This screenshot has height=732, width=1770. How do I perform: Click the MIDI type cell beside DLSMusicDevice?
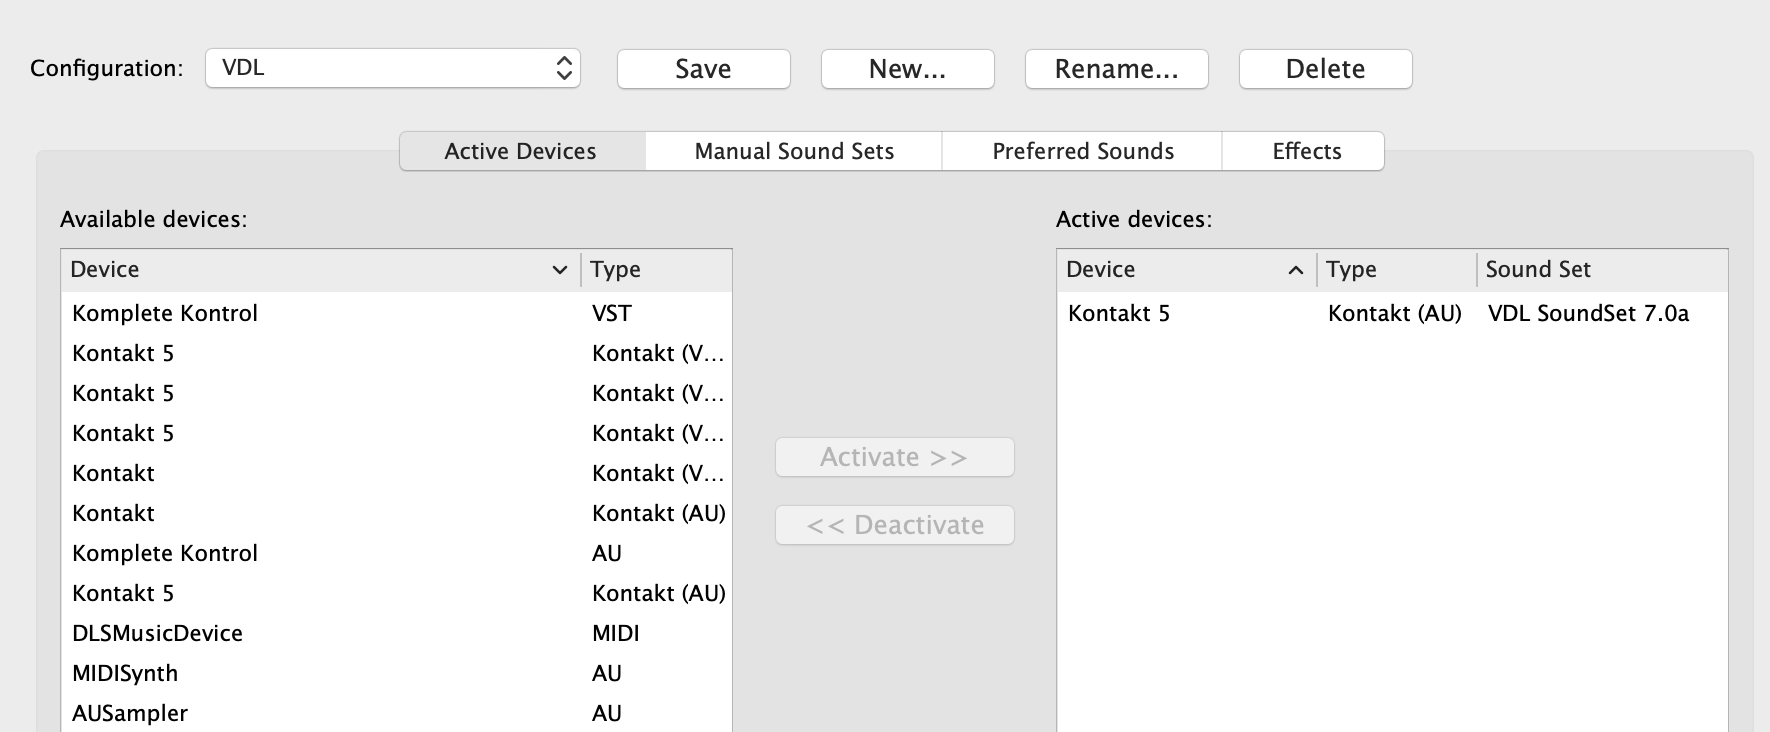coord(616,633)
